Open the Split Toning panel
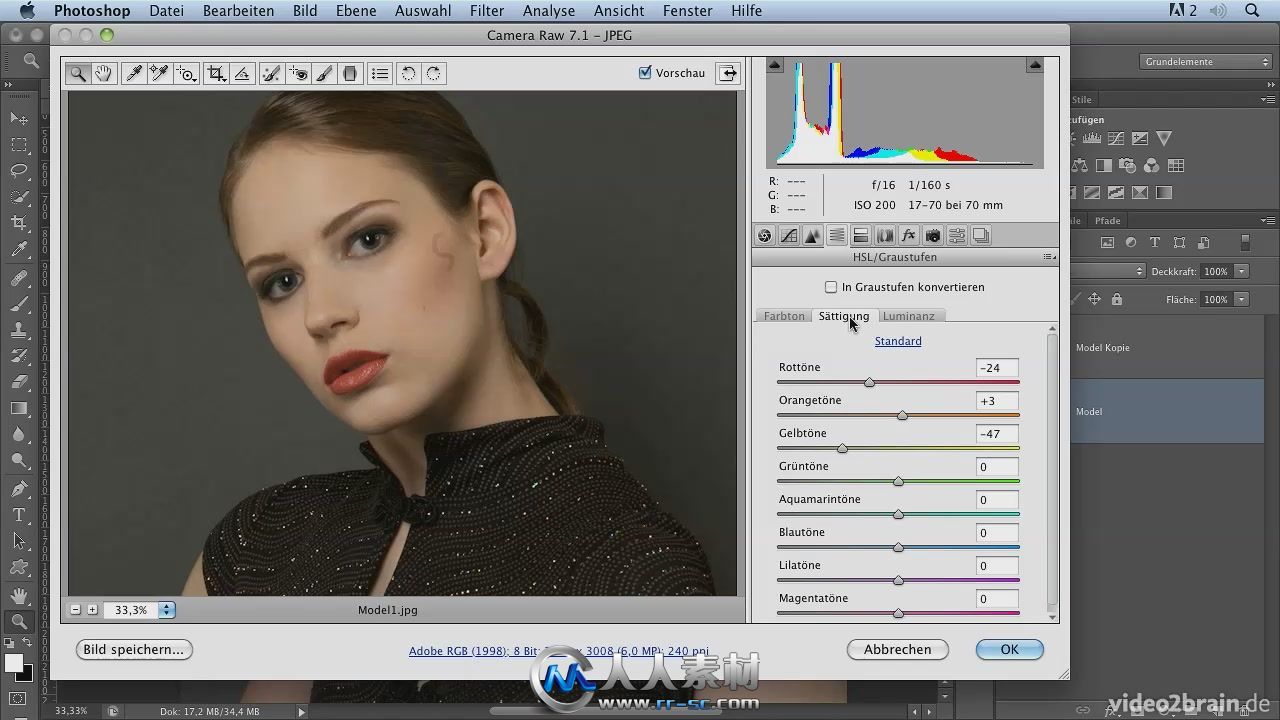 click(x=861, y=236)
